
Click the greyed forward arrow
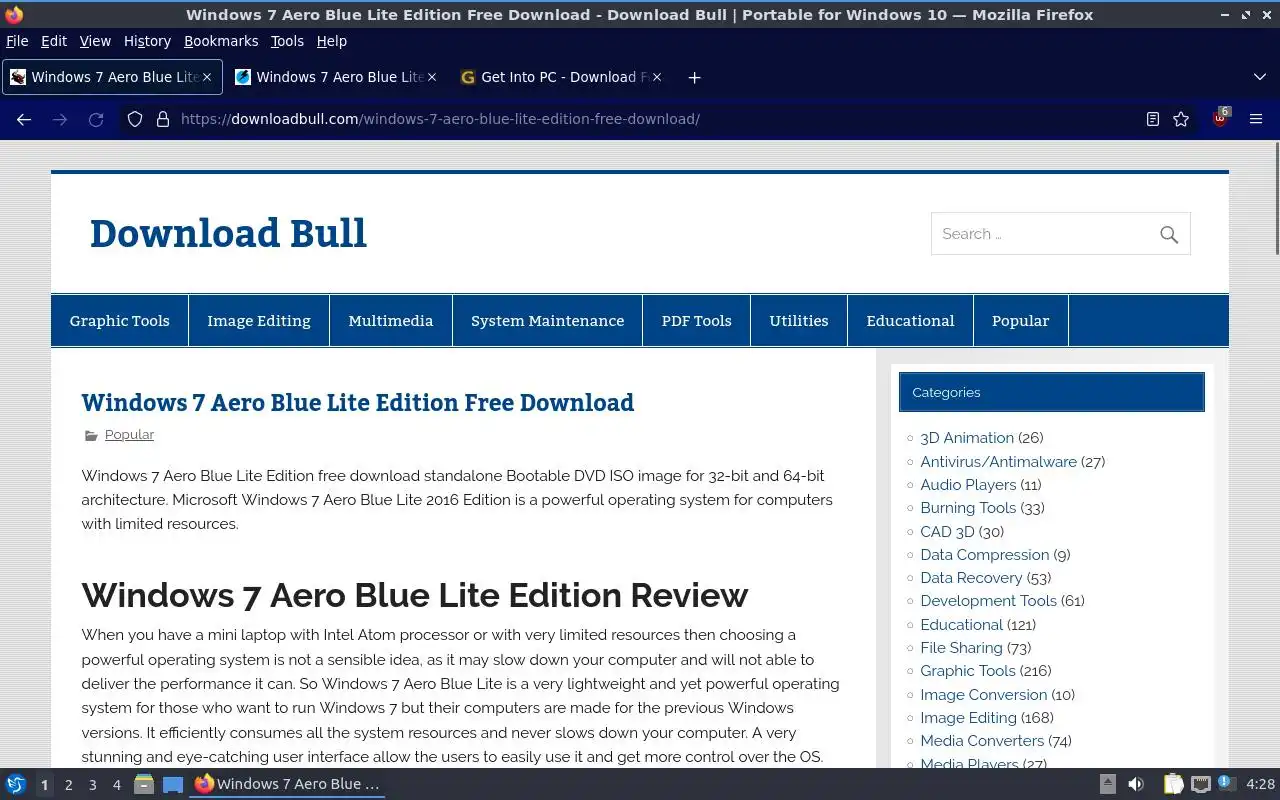click(60, 119)
